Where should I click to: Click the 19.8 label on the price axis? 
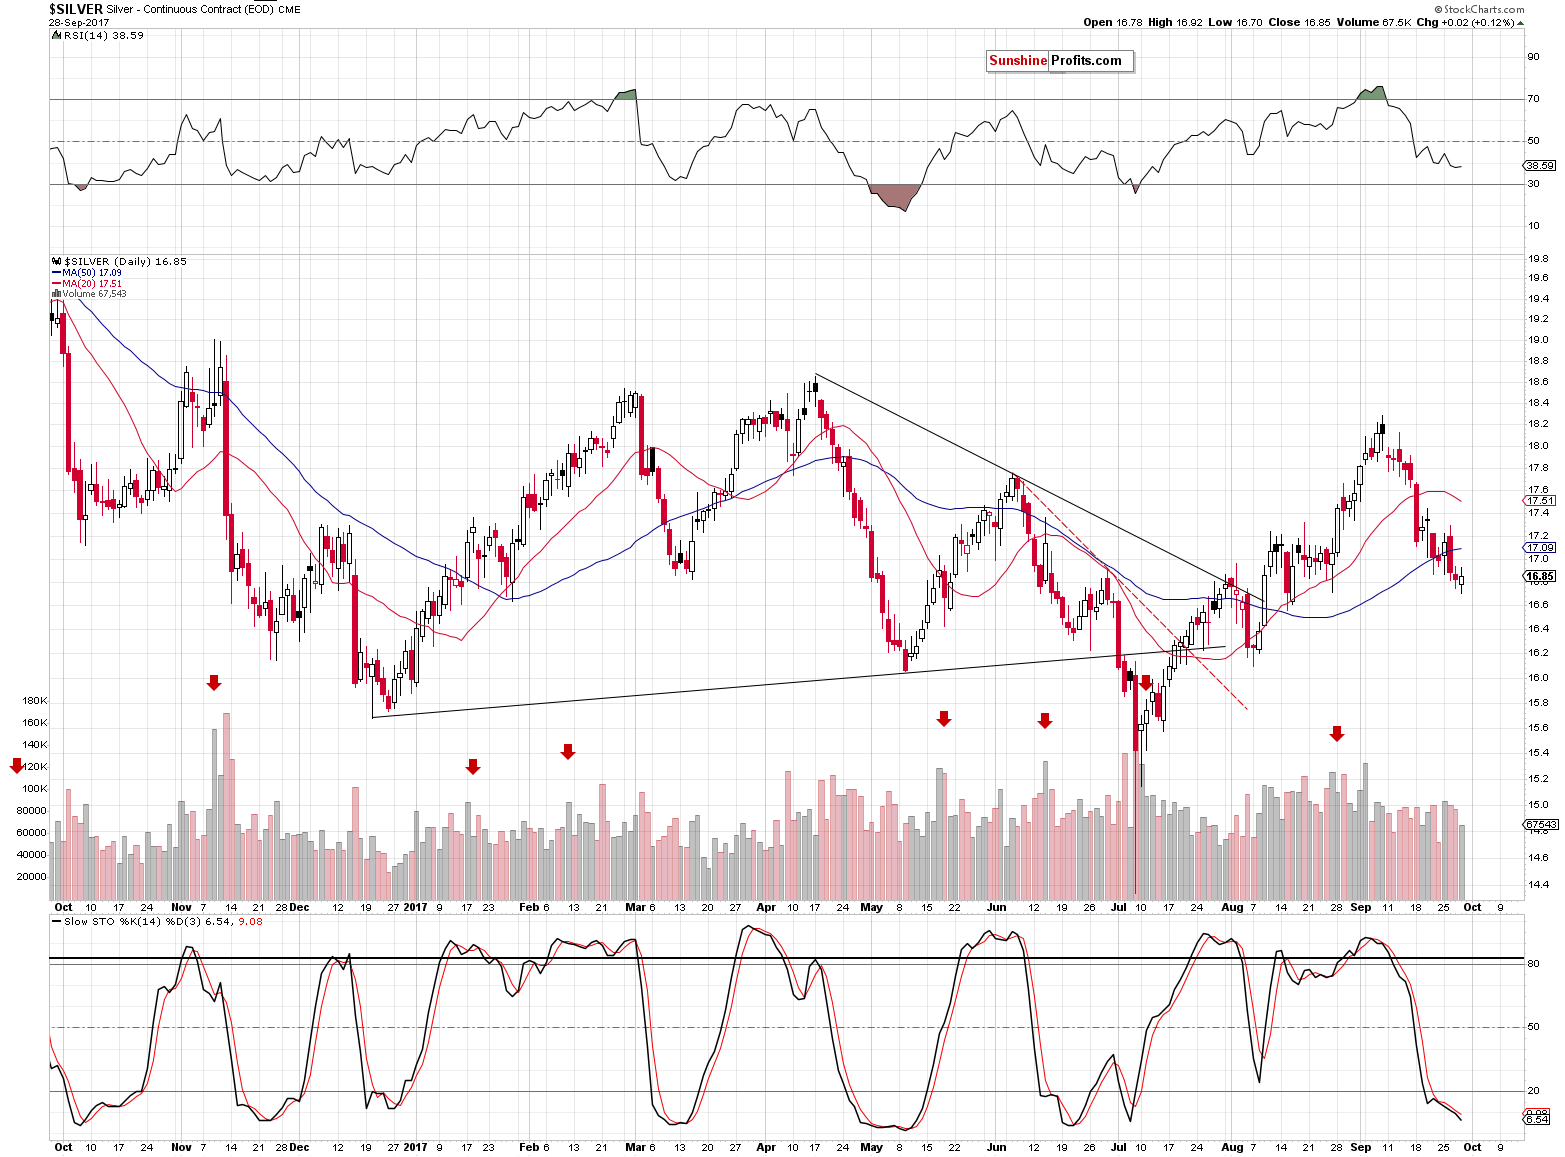point(1537,259)
